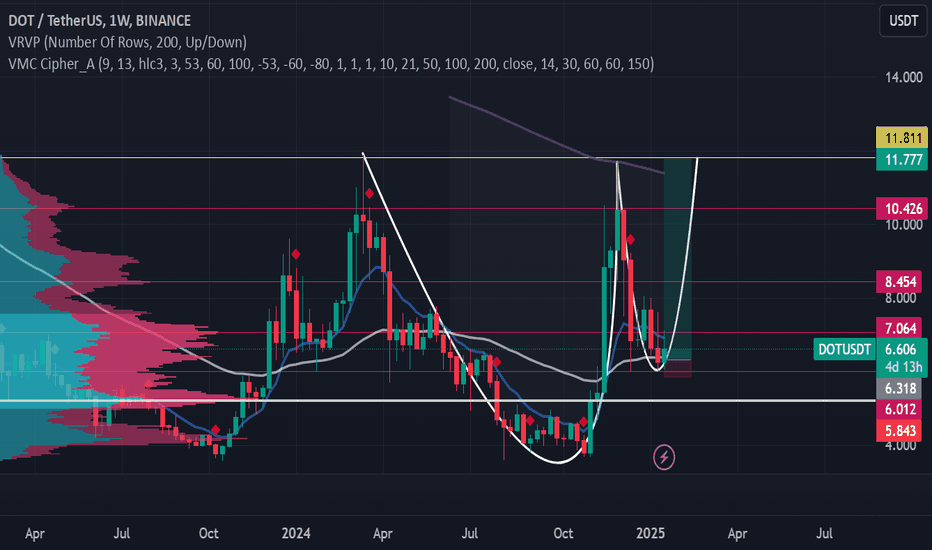The width and height of the screenshot is (932, 550).
Task: Click the 11.811 yellow price label
Action: pyautogui.click(x=902, y=138)
